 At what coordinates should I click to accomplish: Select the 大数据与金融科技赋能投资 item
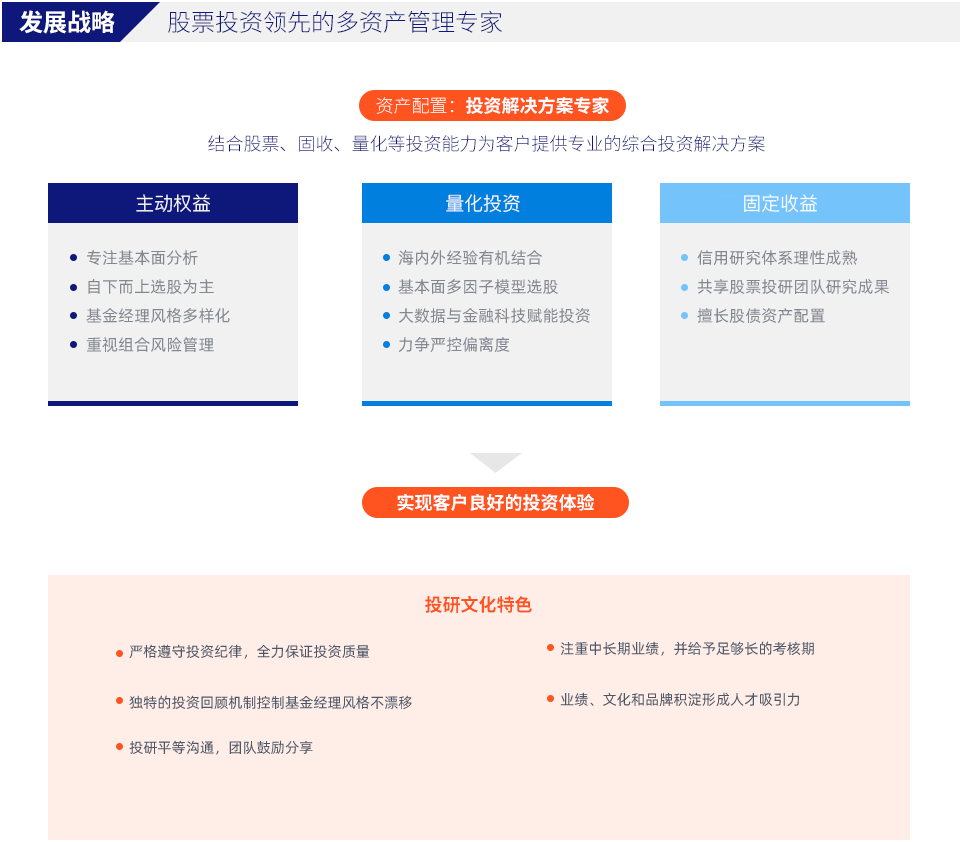(494, 316)
